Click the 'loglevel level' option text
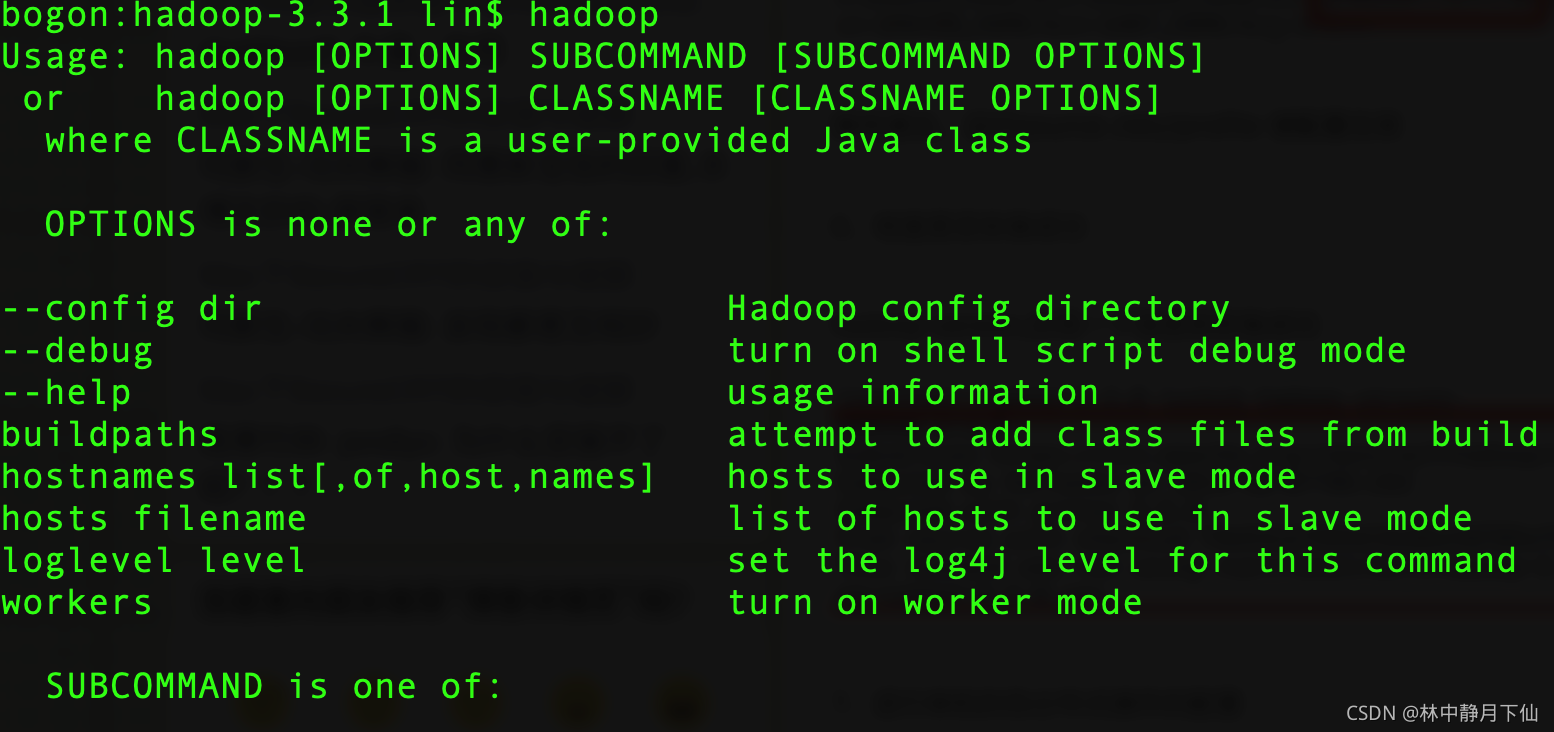Viewport: 1554px width, 732px height. pos(154,561)
